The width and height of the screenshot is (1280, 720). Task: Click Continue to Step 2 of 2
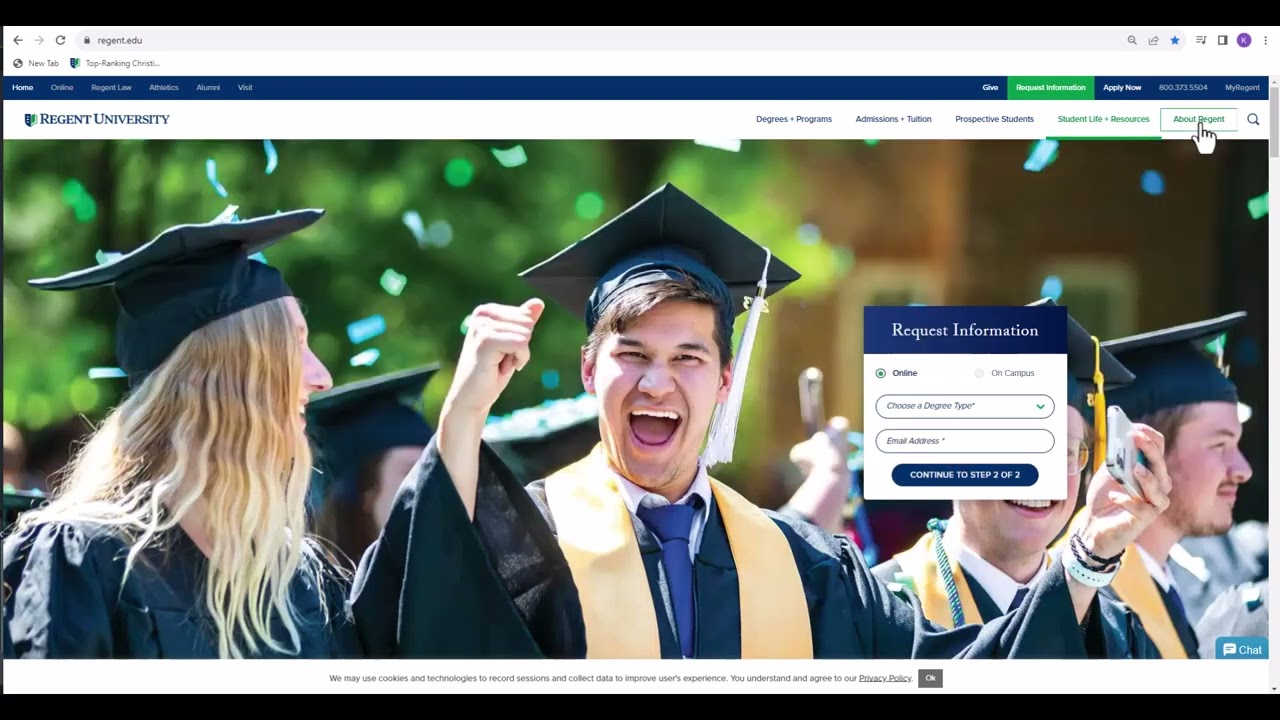(x=965, y=475)
